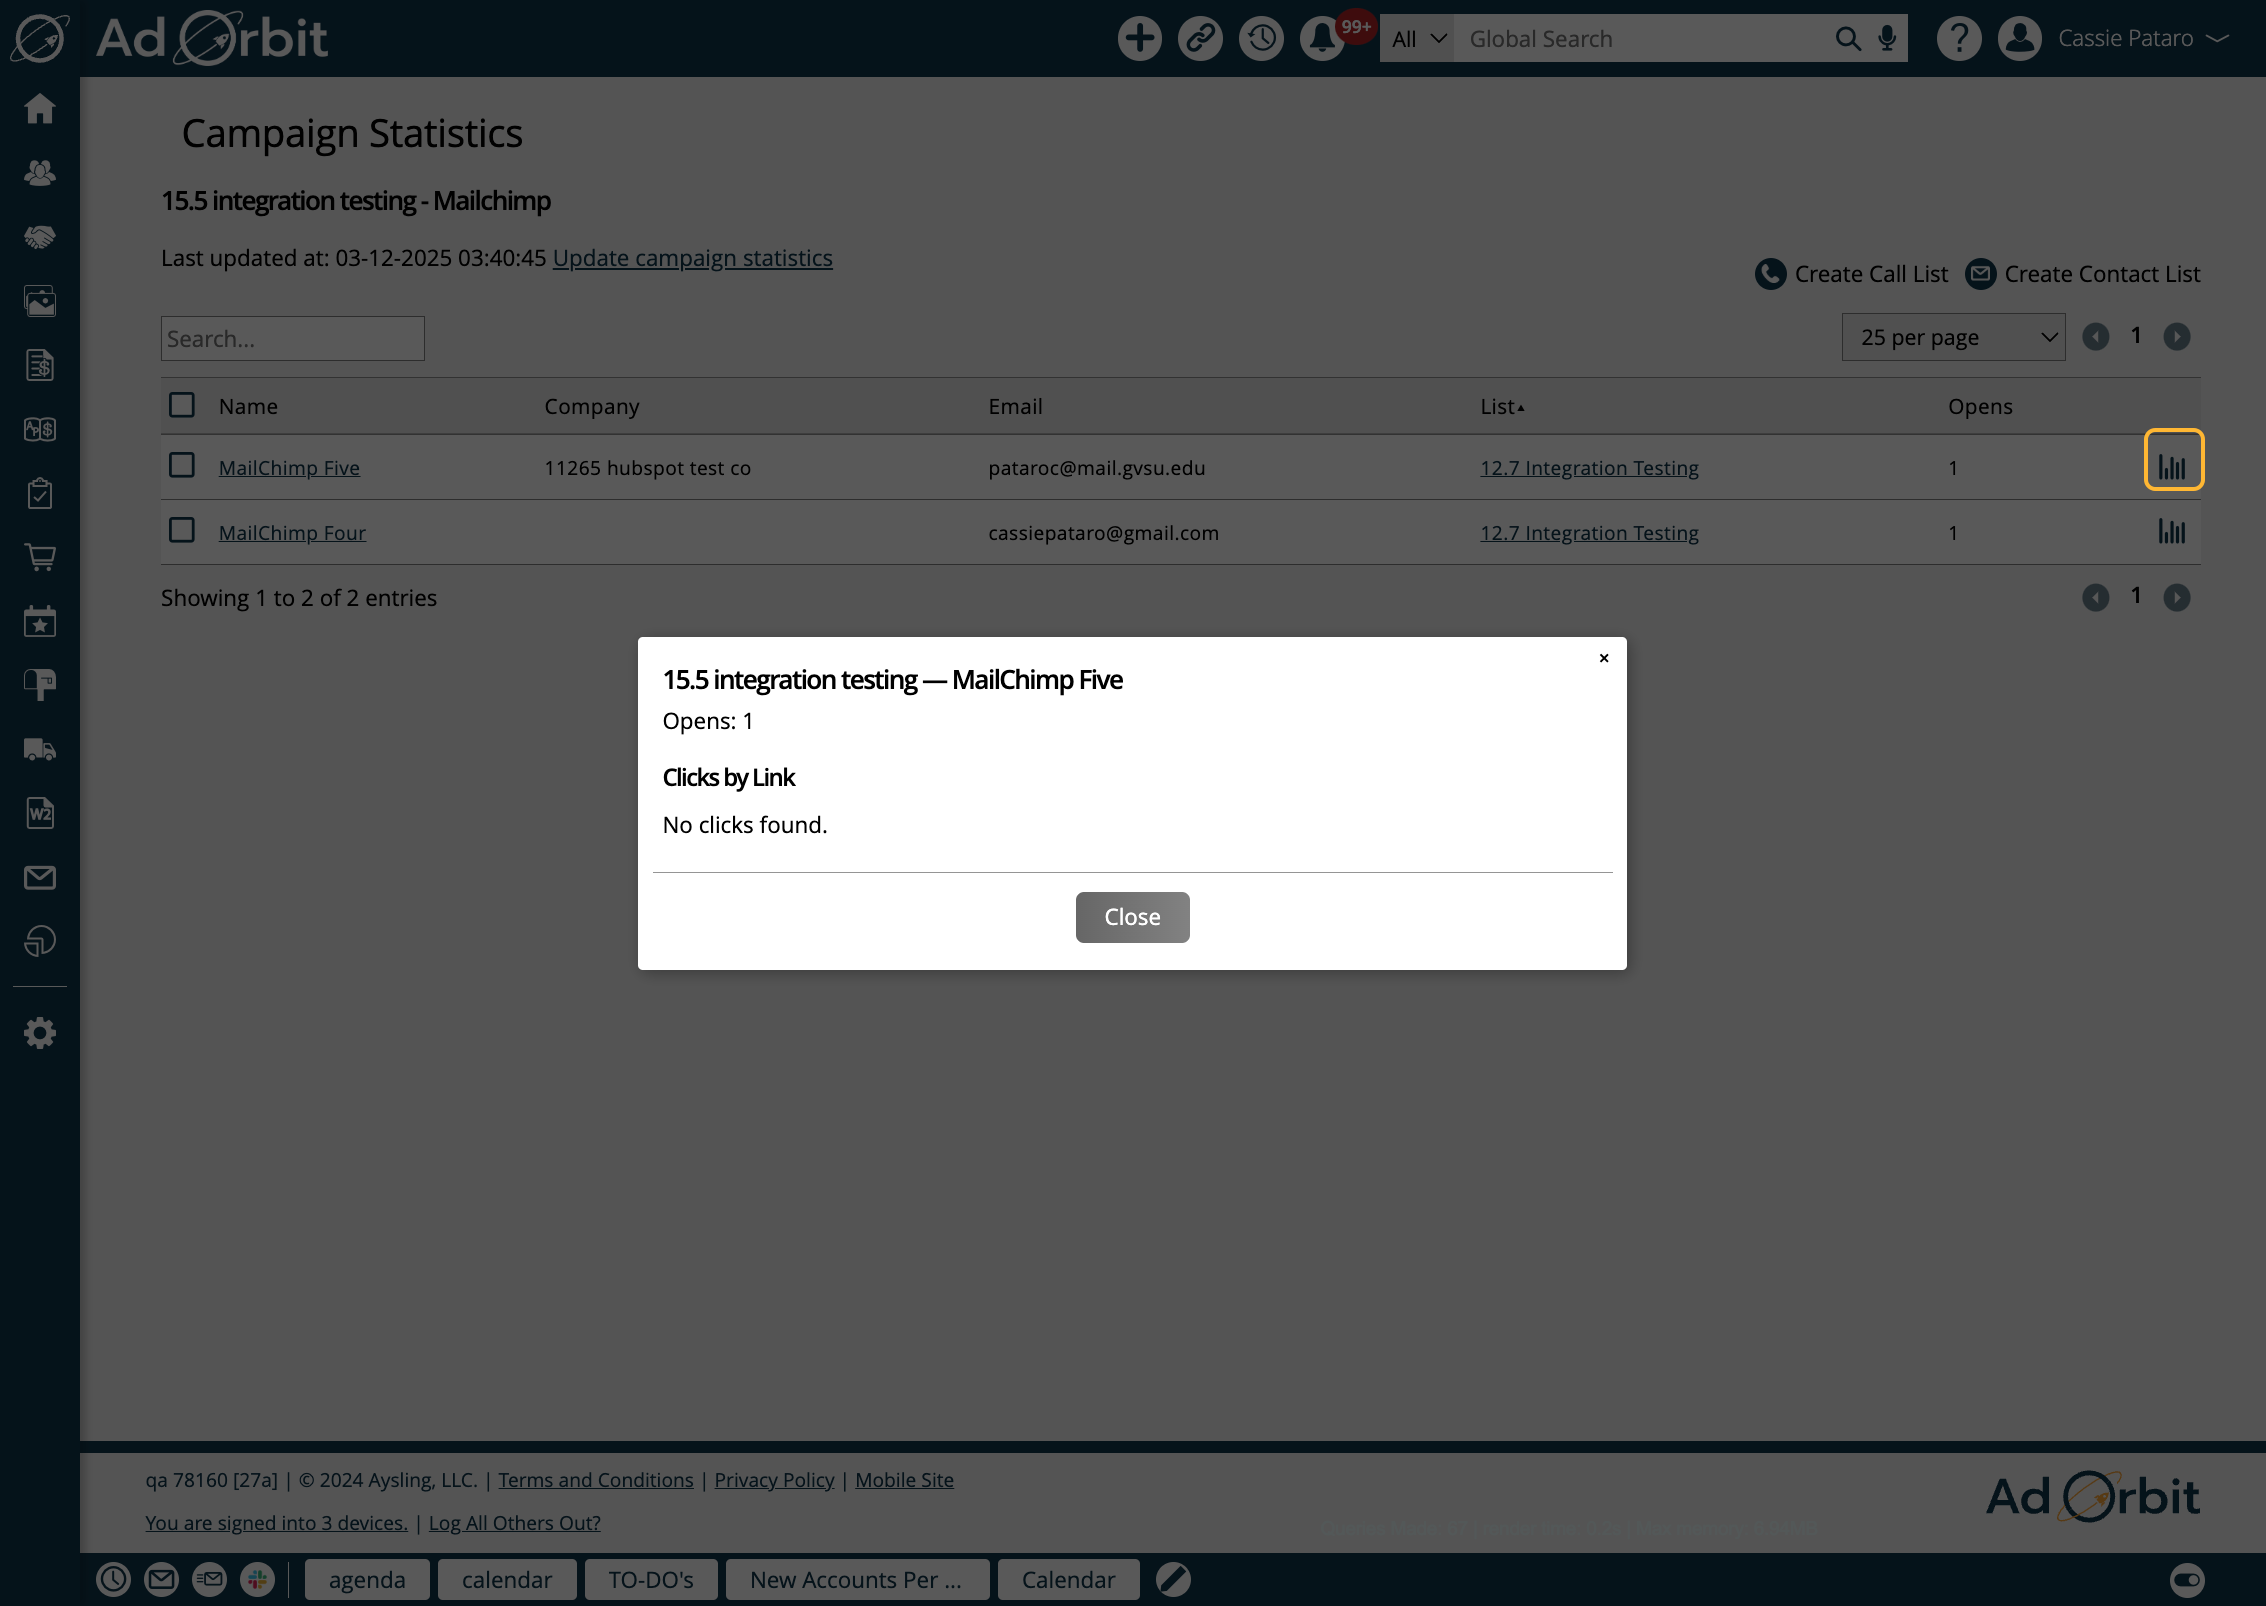
Task: Open statistics bar chart for MailChimp Four
Action: pyautogui.click(x=2172, y=531)
